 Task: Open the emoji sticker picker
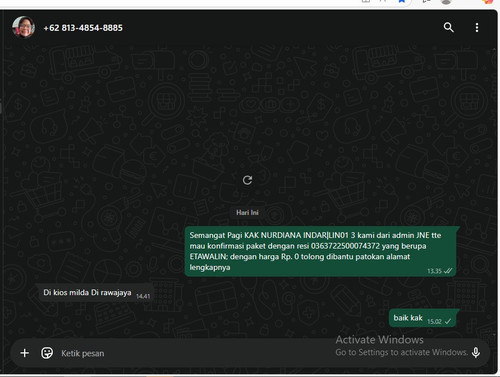(x=47, y=353)
